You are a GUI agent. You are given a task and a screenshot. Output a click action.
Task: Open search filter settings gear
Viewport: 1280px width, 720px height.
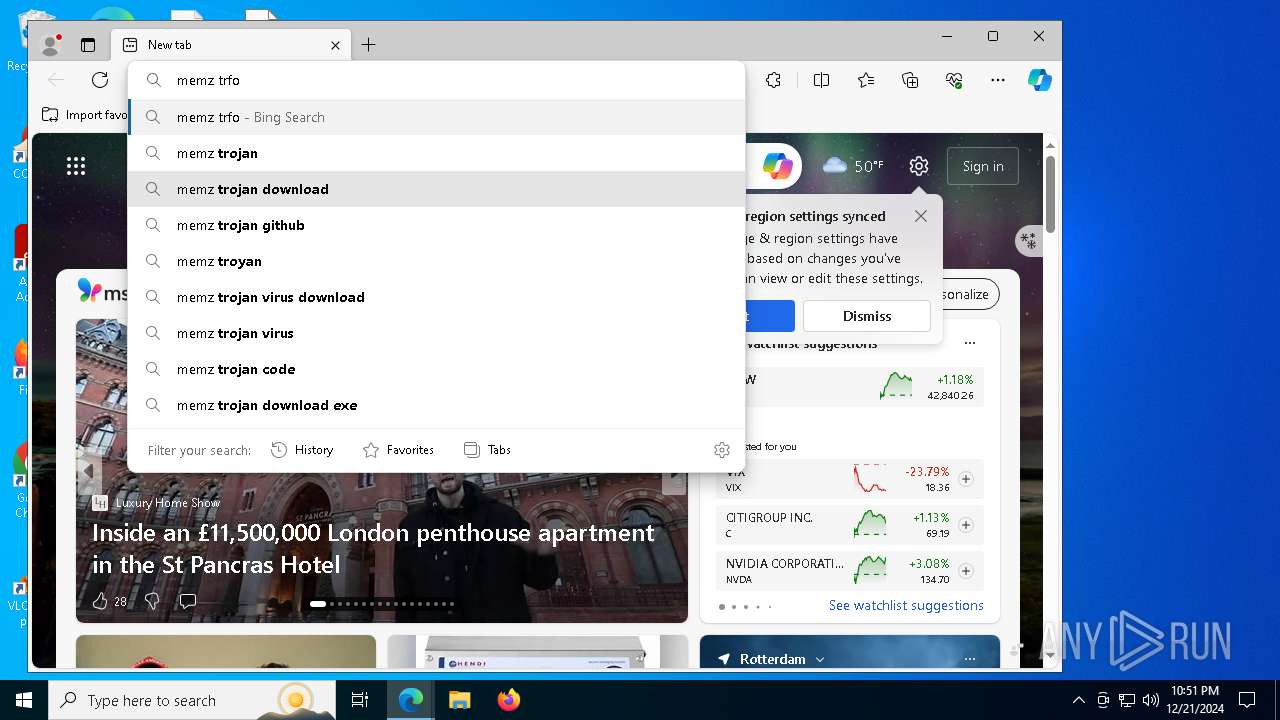coord(722,450)
